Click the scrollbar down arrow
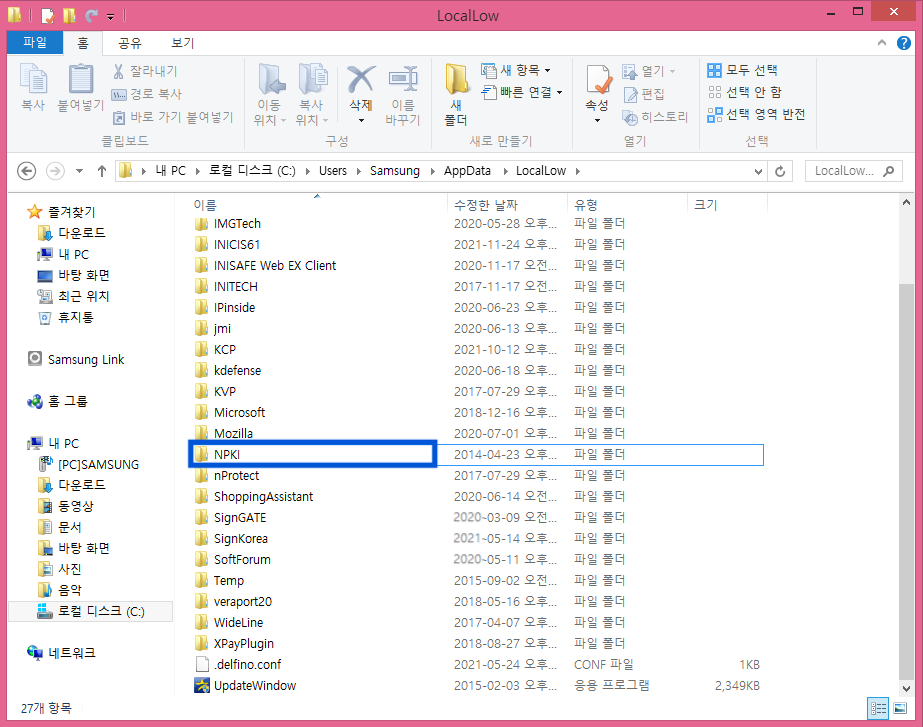 coord(907,689)
